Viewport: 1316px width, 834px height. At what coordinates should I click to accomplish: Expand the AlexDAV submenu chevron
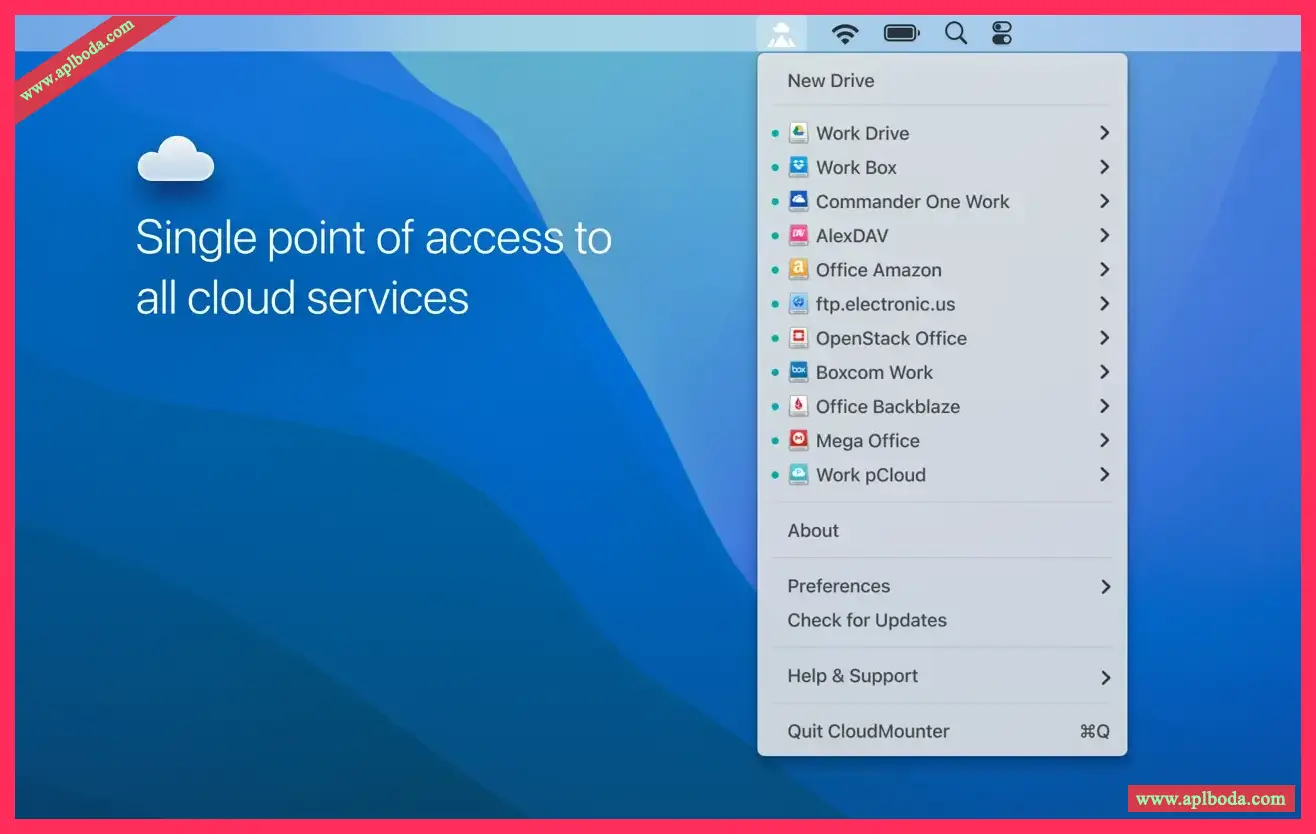[1105, 236]
